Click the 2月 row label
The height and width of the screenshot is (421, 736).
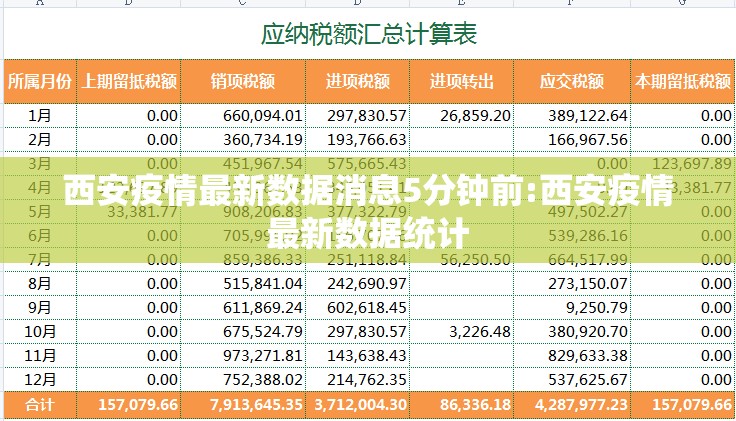coord(40,139)
